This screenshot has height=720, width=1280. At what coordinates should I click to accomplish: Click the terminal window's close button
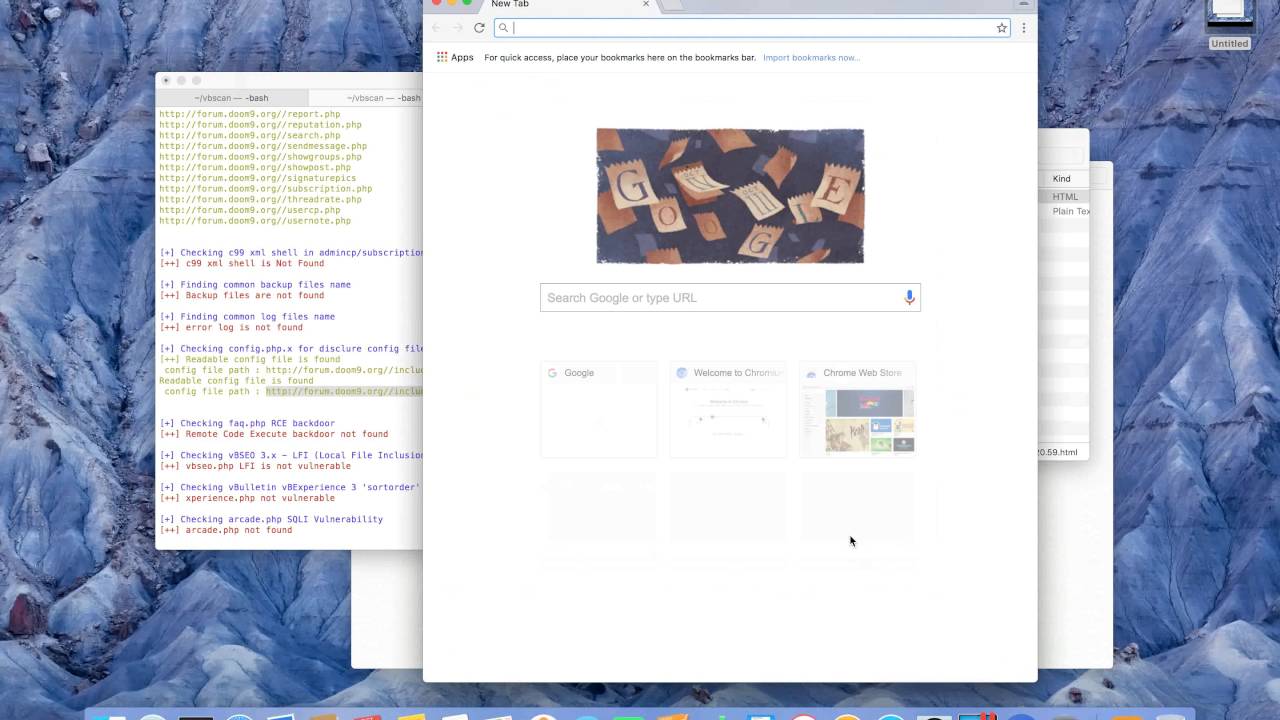(x=166, y=80)
